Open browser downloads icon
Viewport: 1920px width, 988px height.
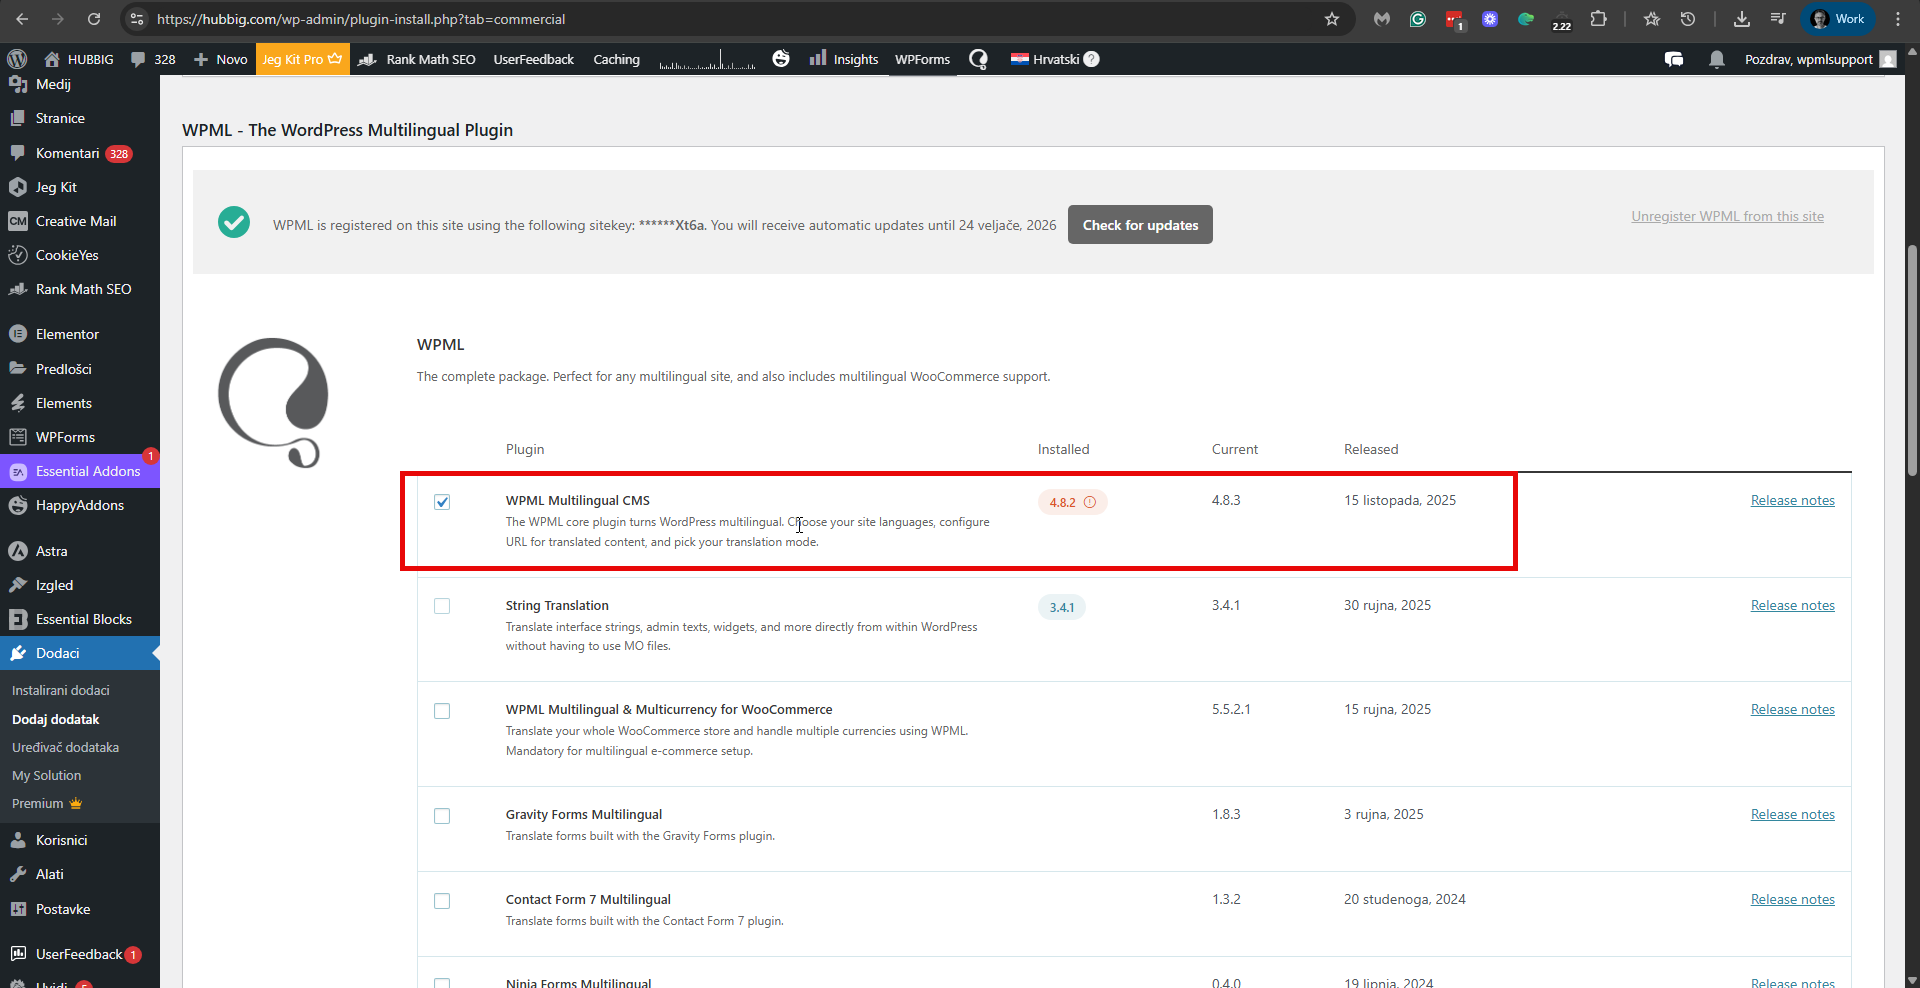tap(1741, 19)
